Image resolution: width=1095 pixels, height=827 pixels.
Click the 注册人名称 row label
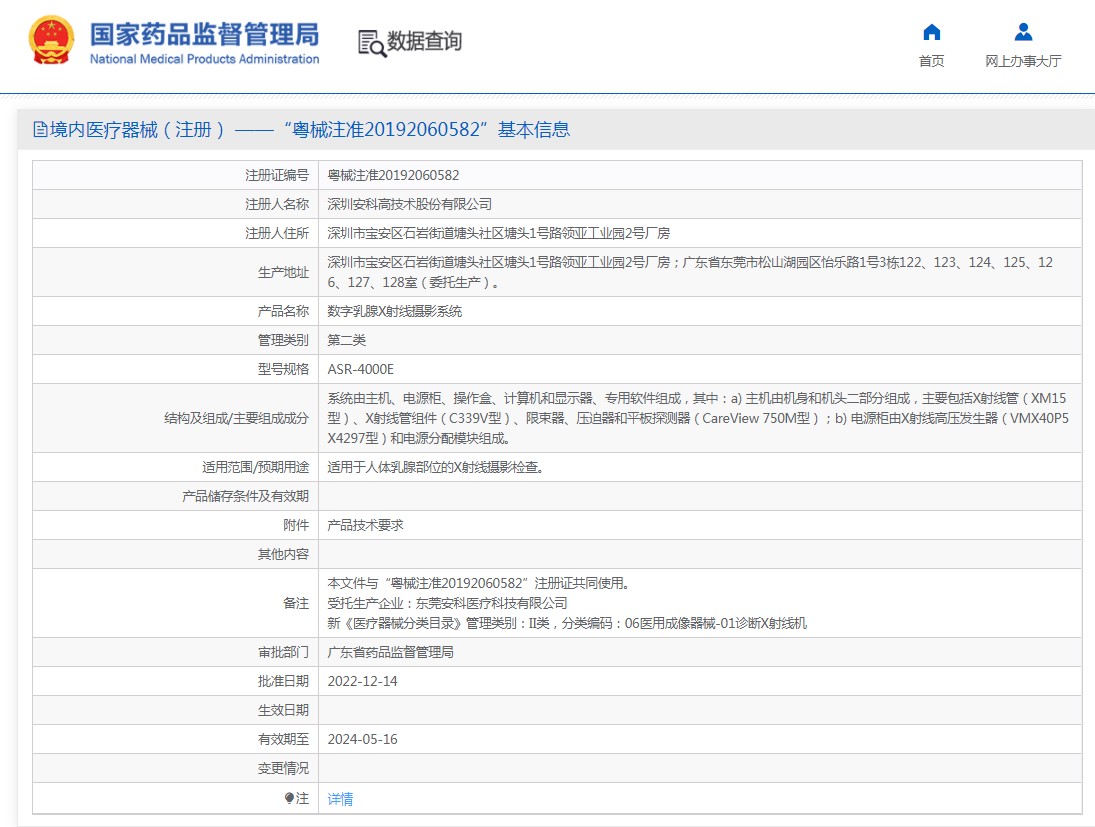(277, 204)
